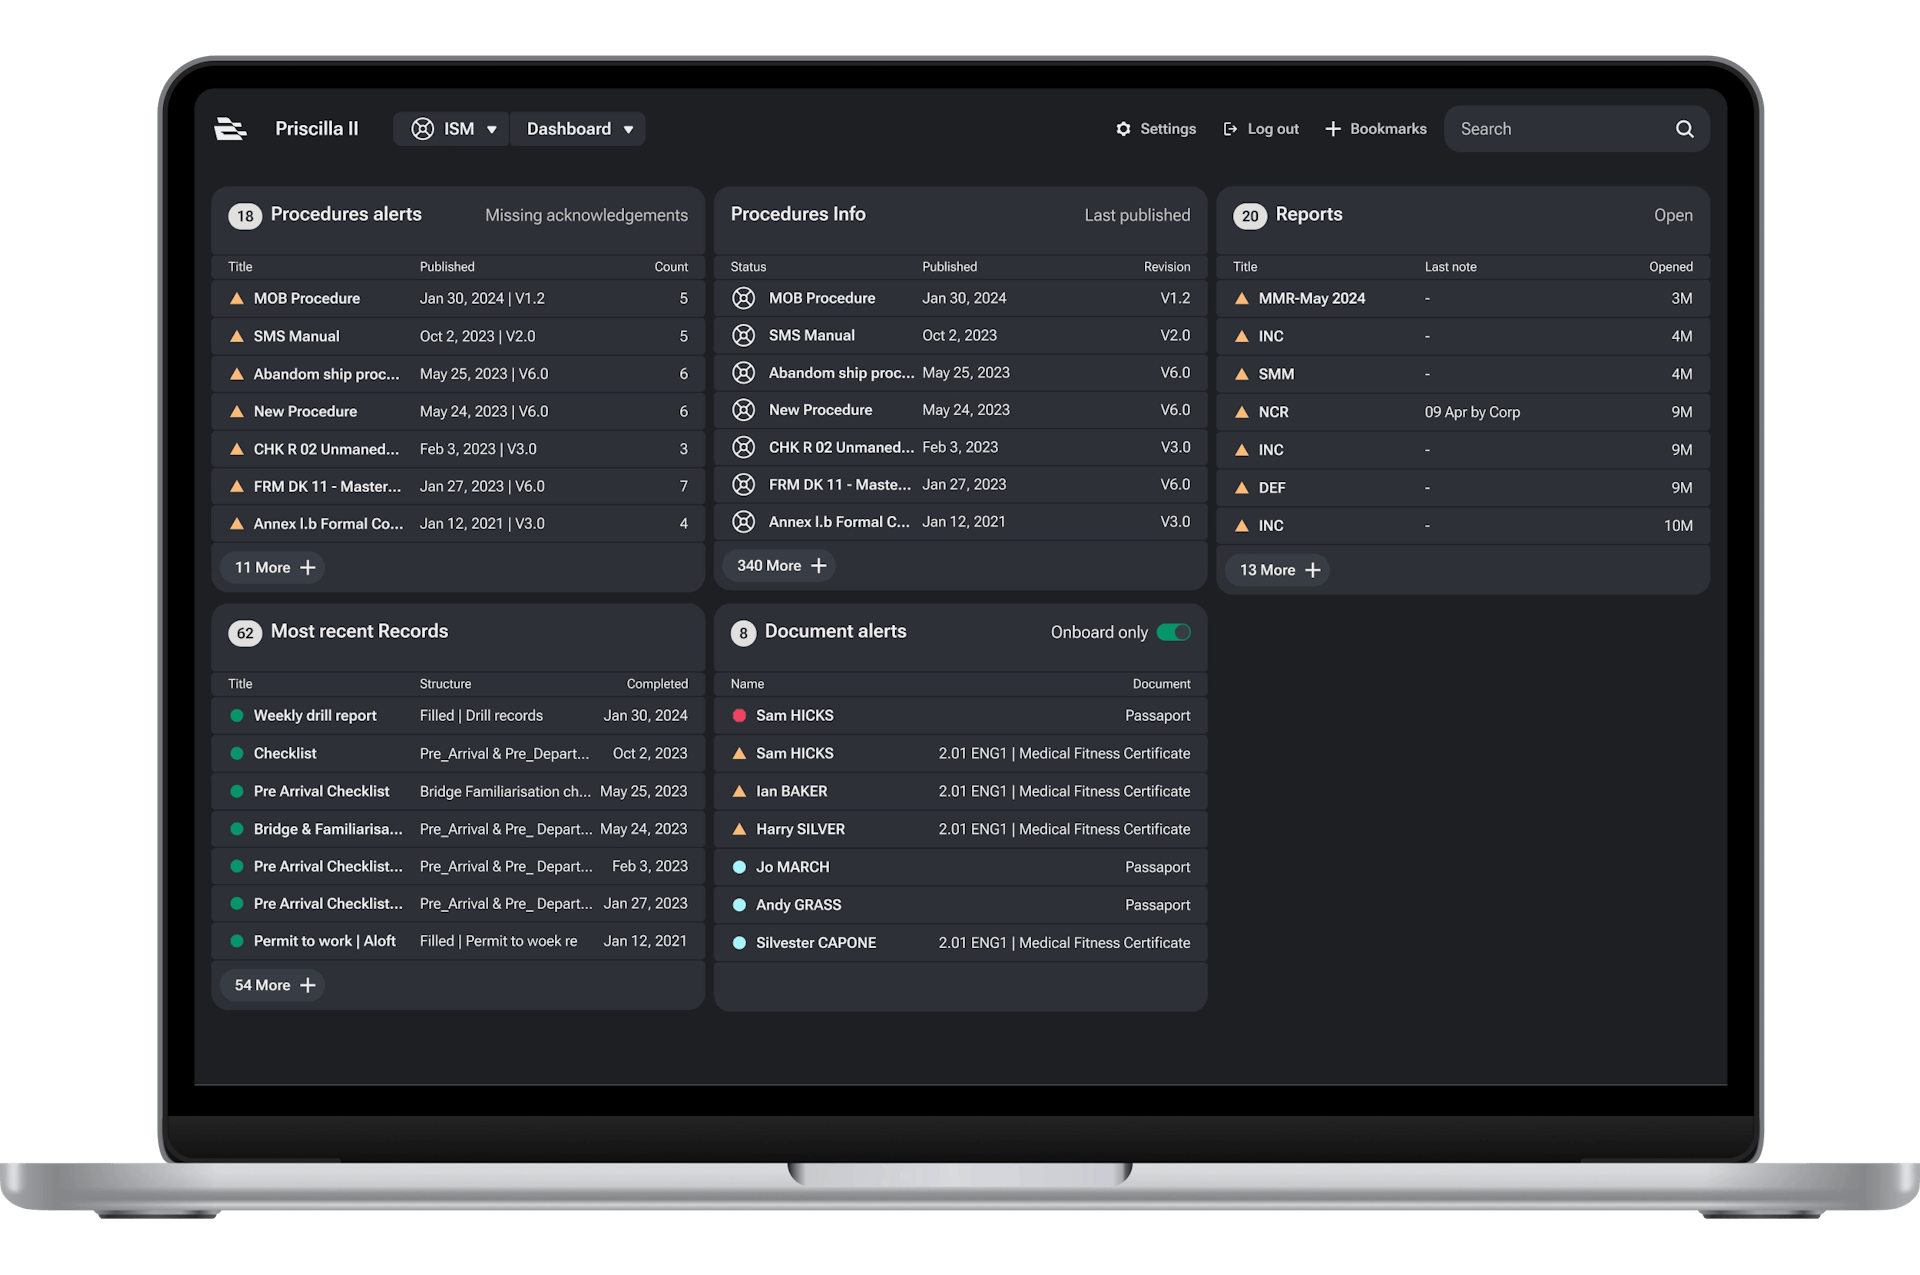Show 13 More open reports

[1279, 570]
